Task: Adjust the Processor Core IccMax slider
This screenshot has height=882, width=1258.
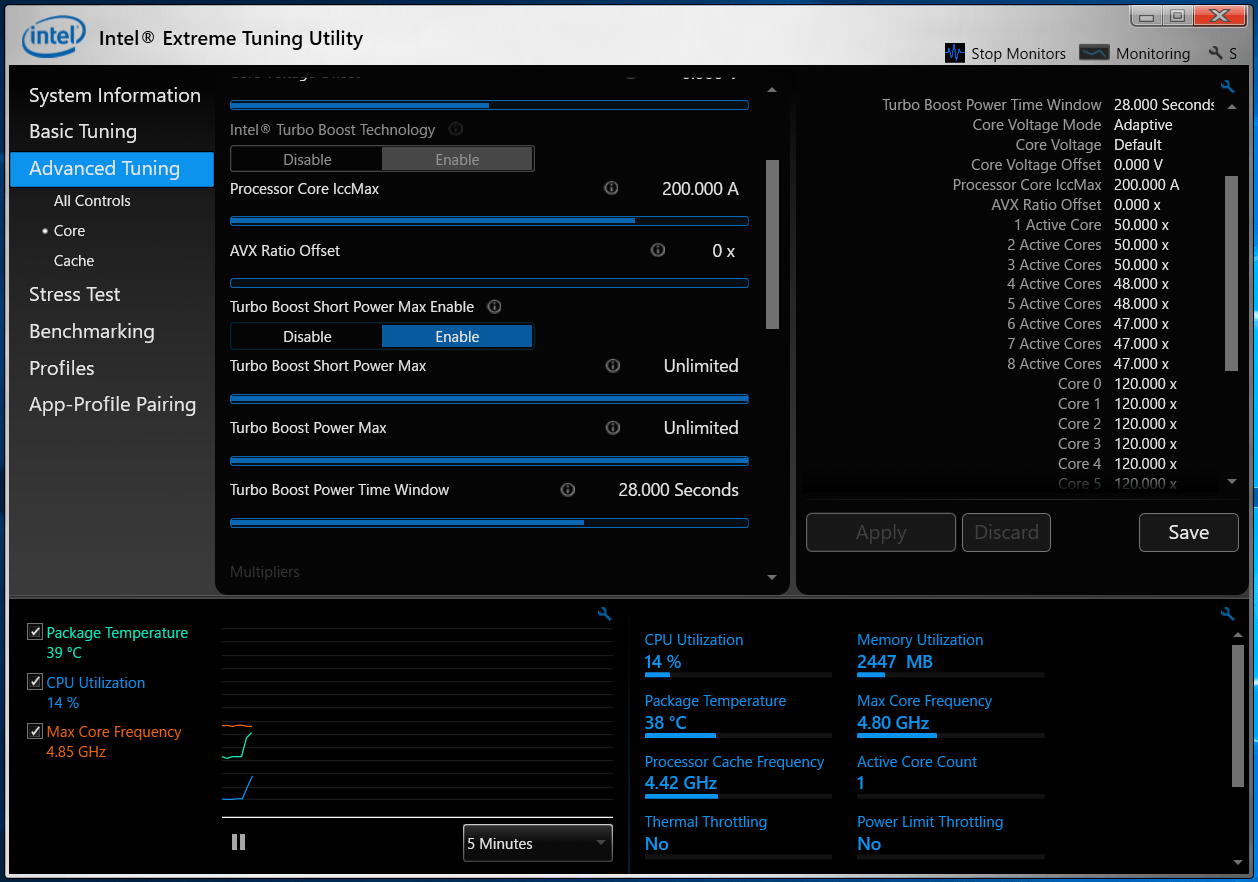Action: [489, 221]
